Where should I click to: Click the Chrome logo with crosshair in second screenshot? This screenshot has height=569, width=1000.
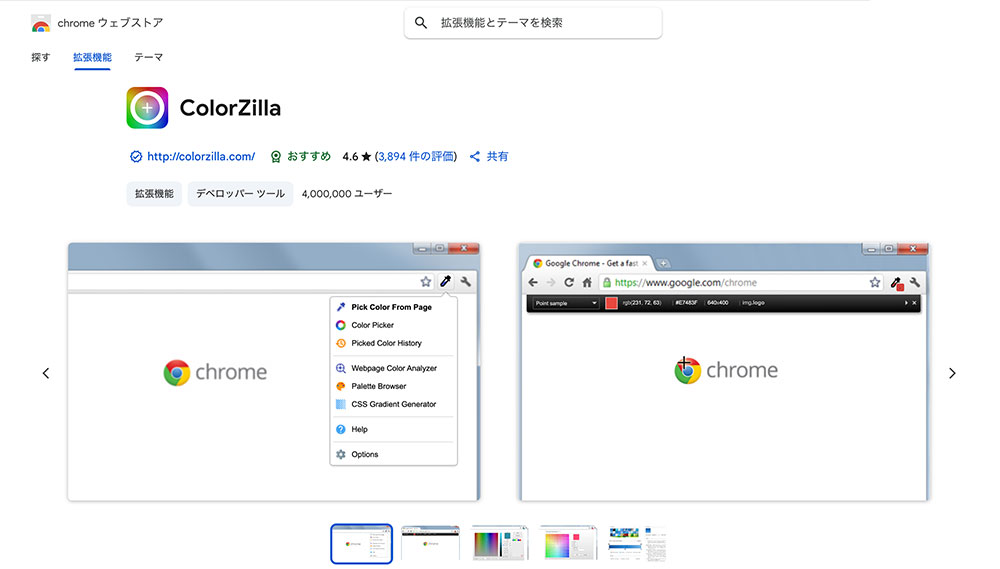(688, 370)
